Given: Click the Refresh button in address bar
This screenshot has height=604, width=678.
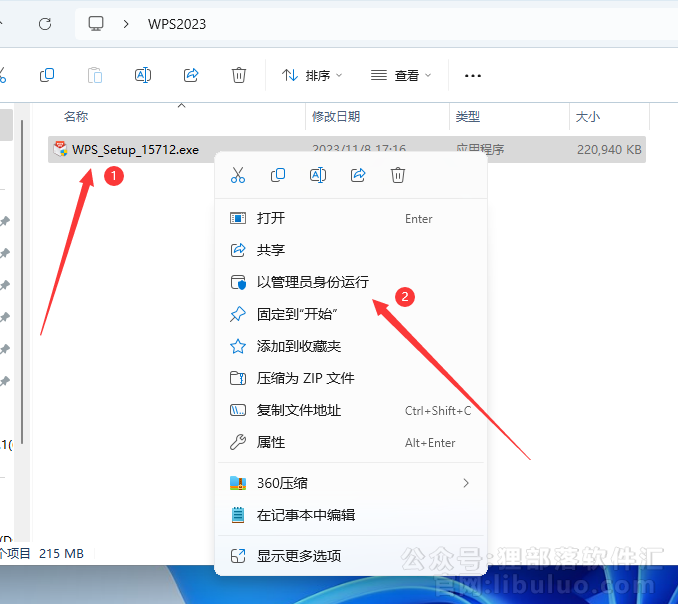Looking at the screenshot, I should (45, 24).
